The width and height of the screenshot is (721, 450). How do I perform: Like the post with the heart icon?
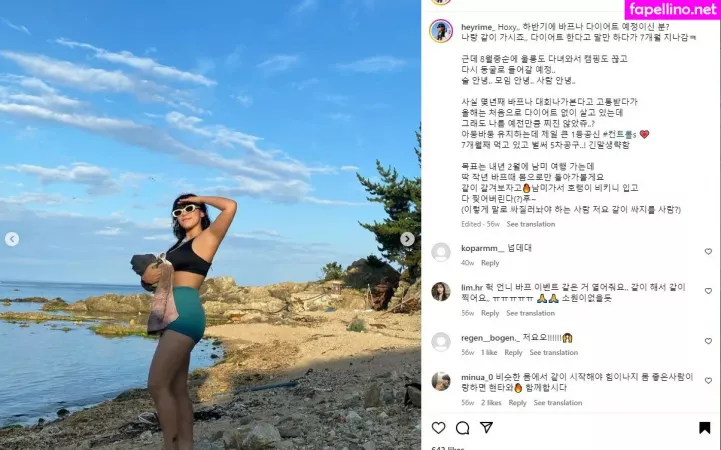438,428
